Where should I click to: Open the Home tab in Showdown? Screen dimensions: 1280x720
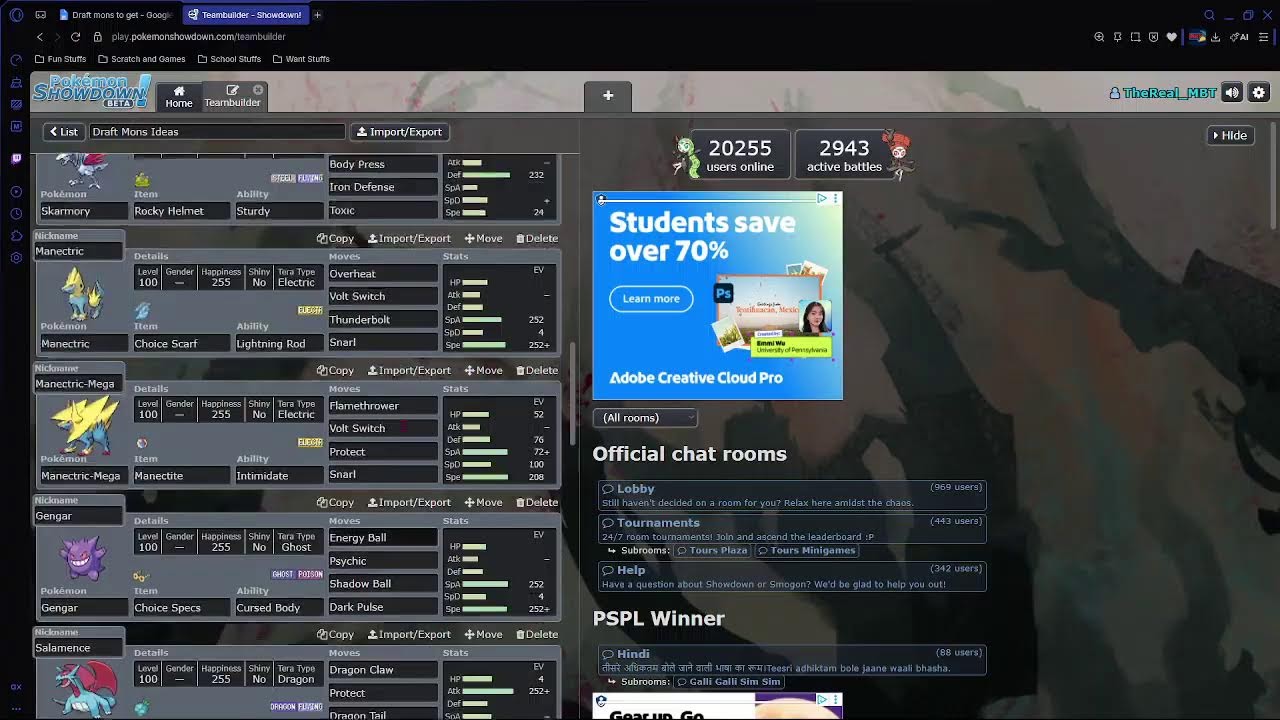point(179,96)
